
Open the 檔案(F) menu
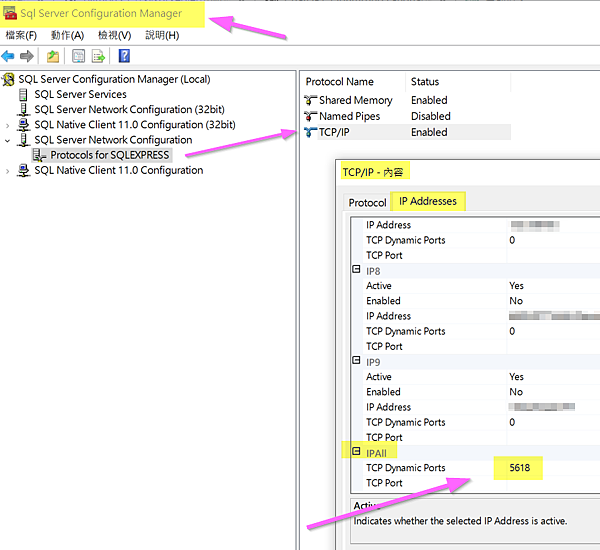[x=21, y=36]
